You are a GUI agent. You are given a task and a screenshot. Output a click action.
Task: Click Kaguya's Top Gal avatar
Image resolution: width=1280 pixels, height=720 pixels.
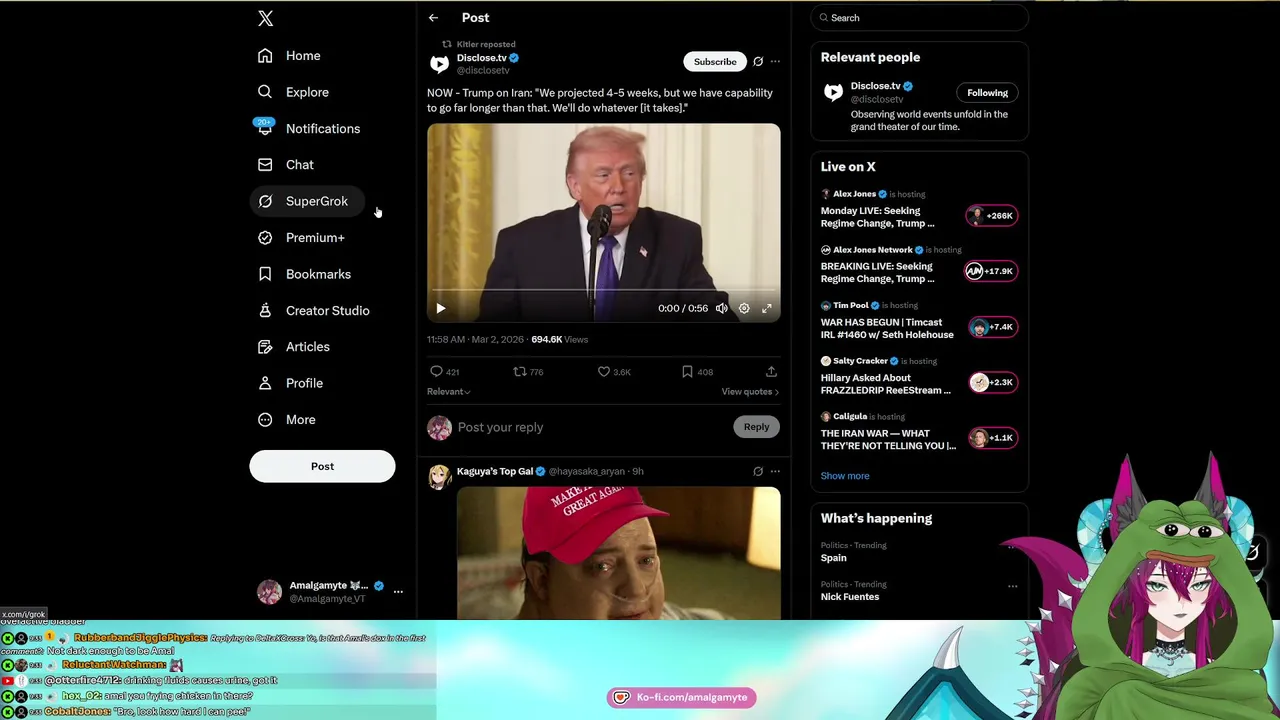click(x=439, y=476)
